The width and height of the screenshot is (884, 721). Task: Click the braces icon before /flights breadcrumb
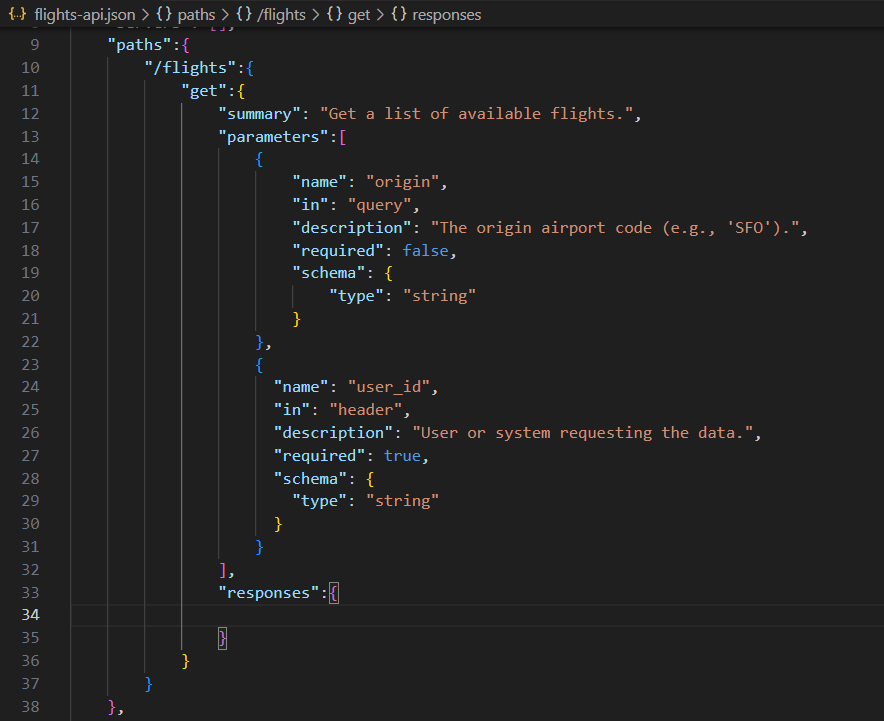click(245, 15)
